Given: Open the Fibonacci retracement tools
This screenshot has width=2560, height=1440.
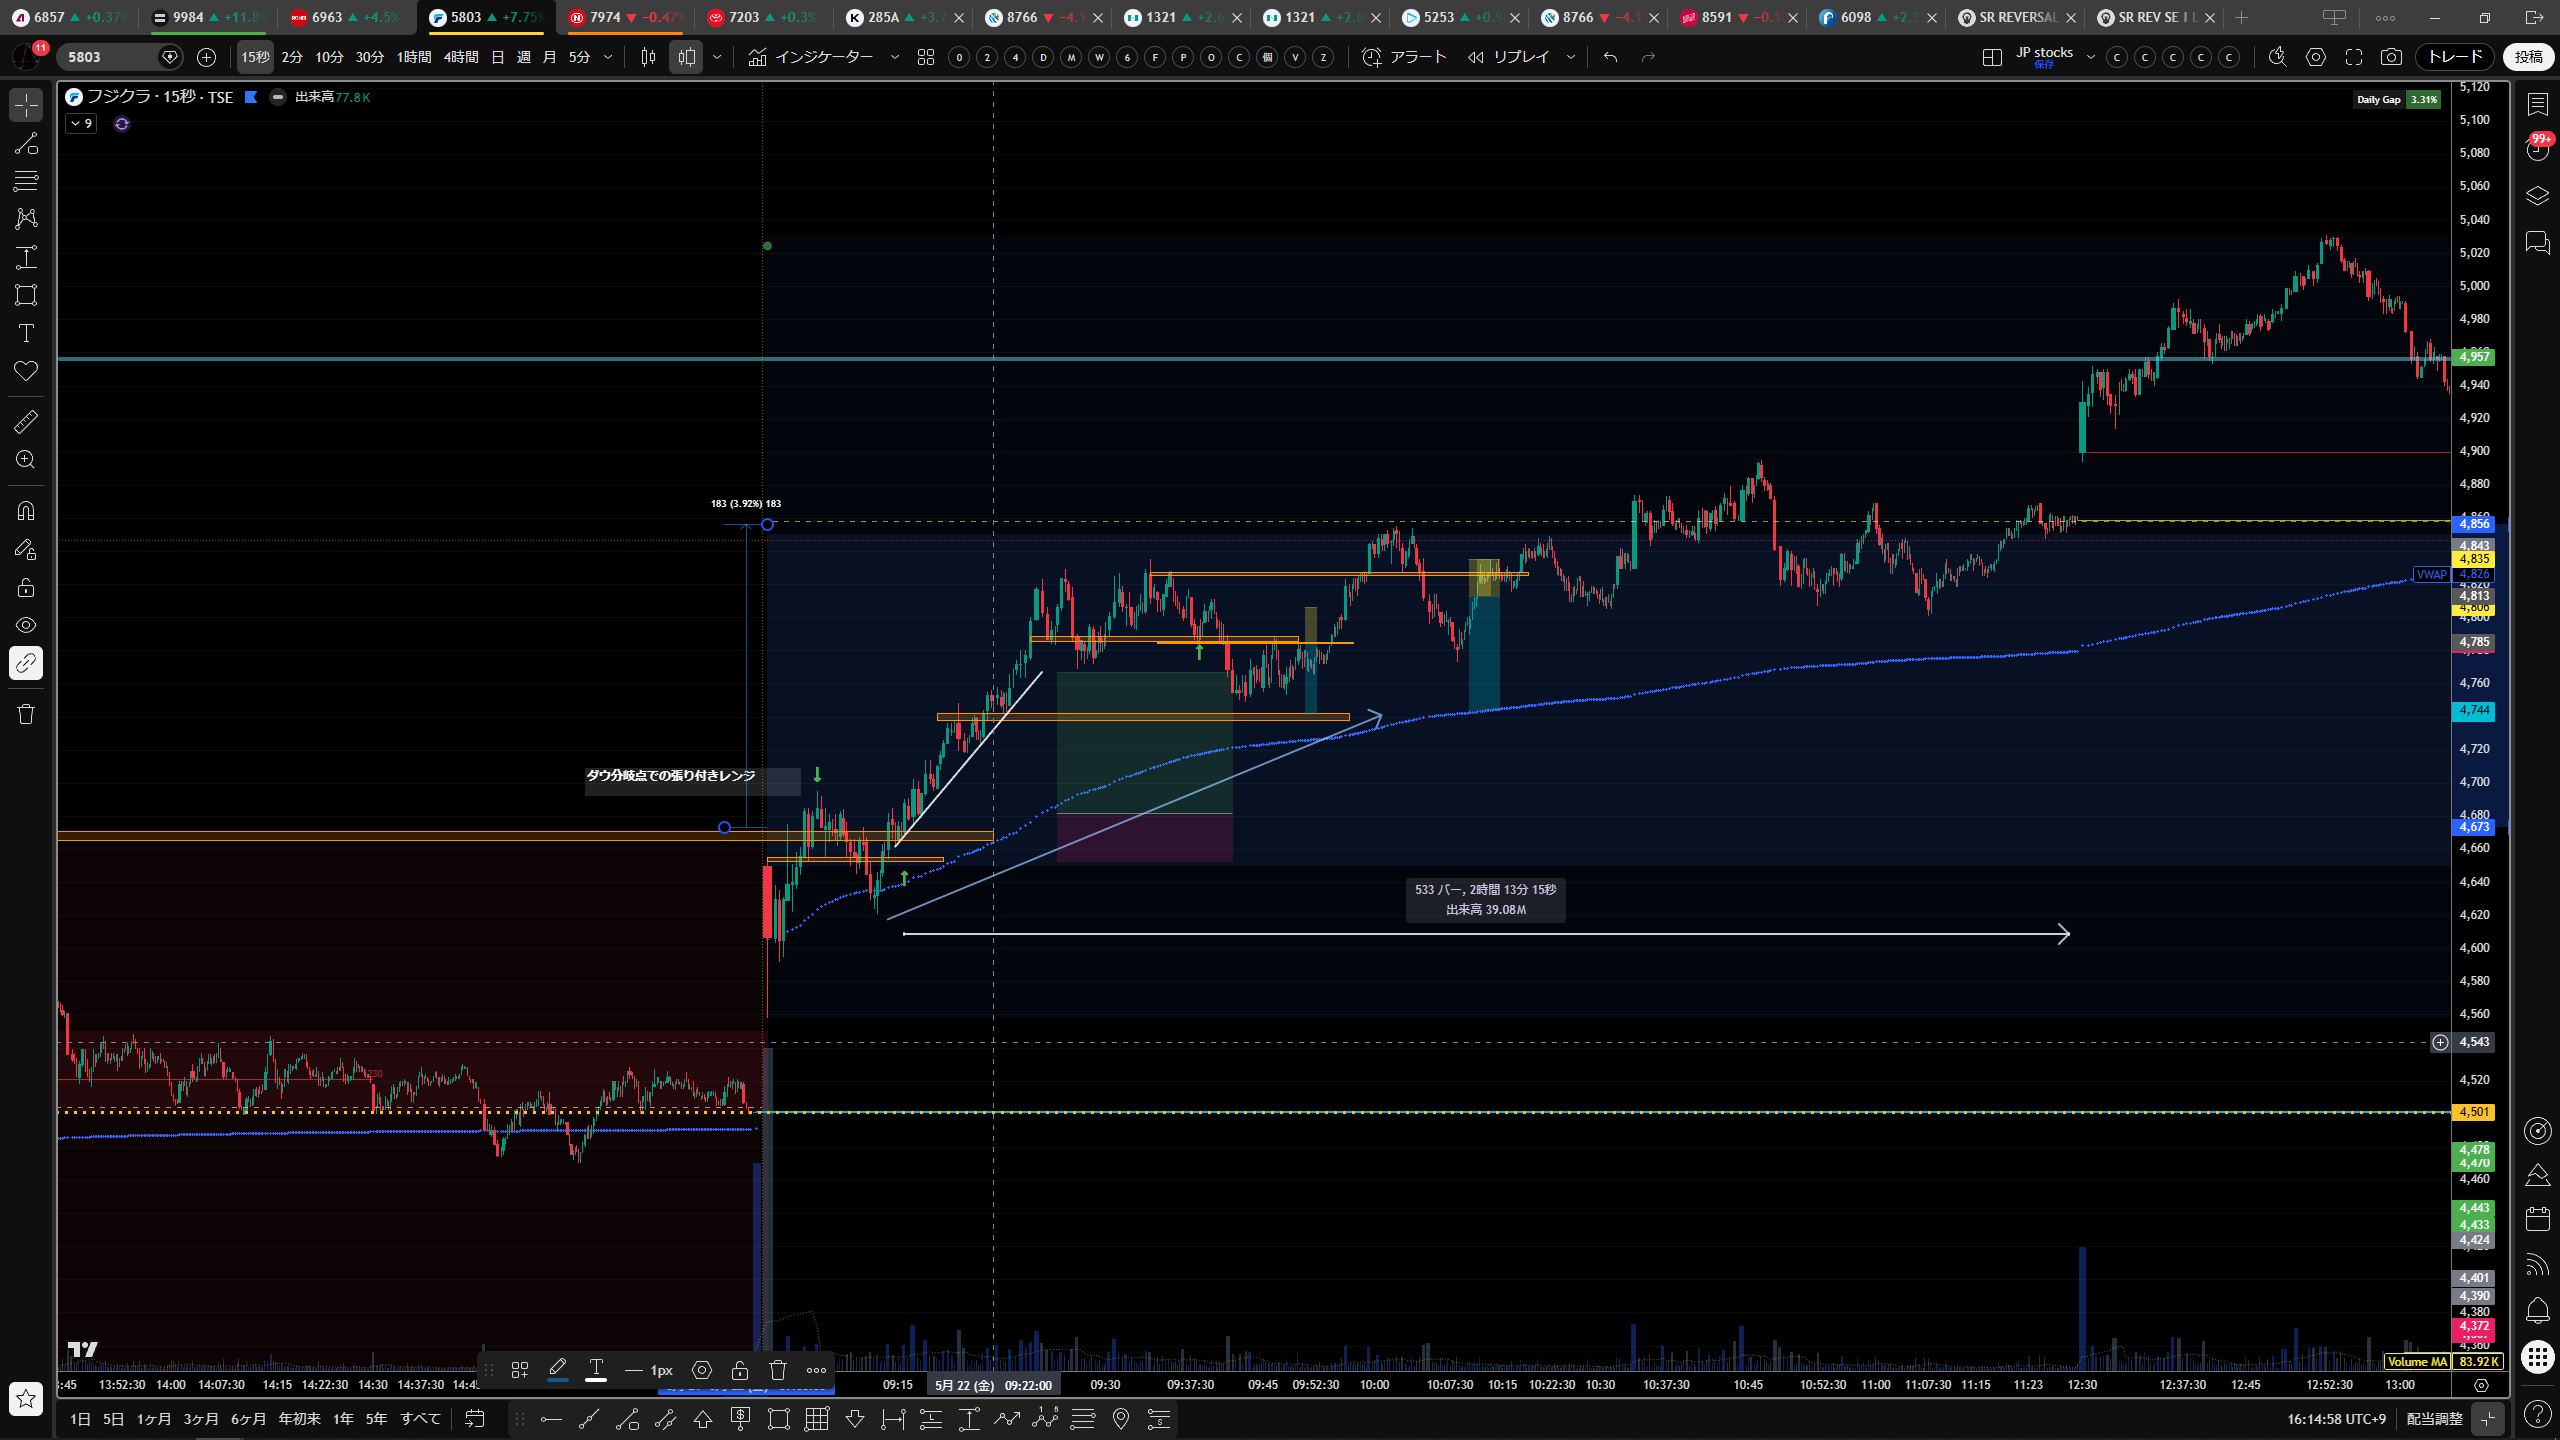Looking at the screenshot, I should 26,181.
